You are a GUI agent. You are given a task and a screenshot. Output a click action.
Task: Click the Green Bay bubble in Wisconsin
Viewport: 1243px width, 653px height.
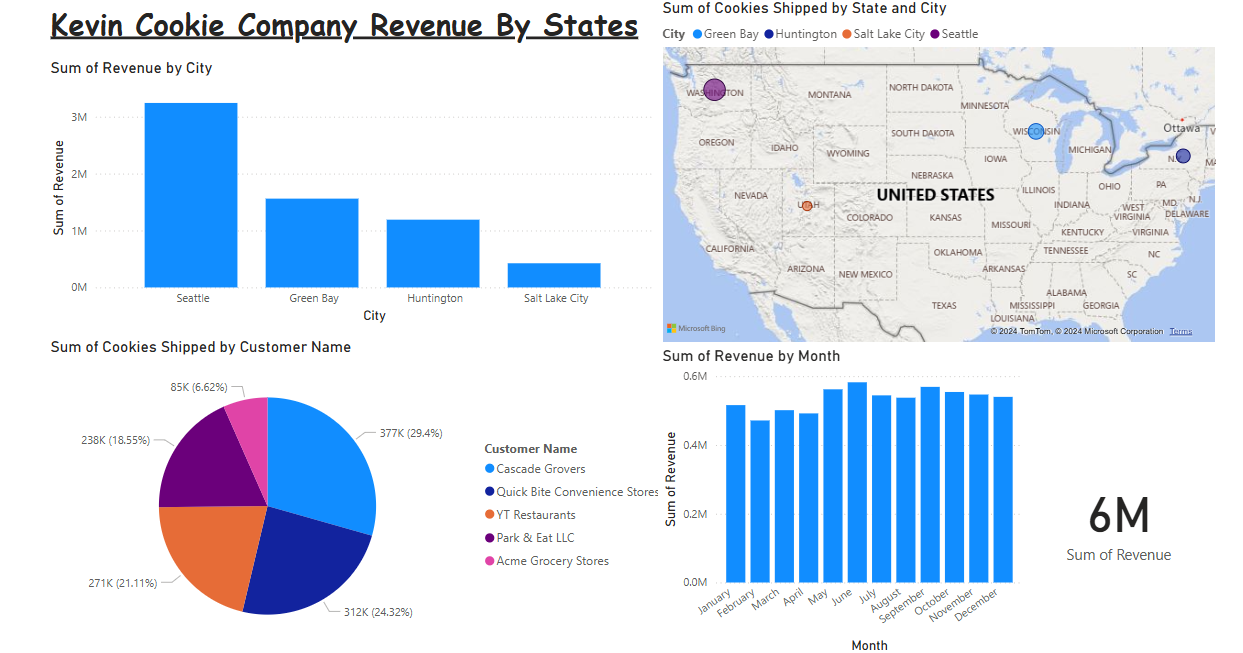pos(1035,131)
